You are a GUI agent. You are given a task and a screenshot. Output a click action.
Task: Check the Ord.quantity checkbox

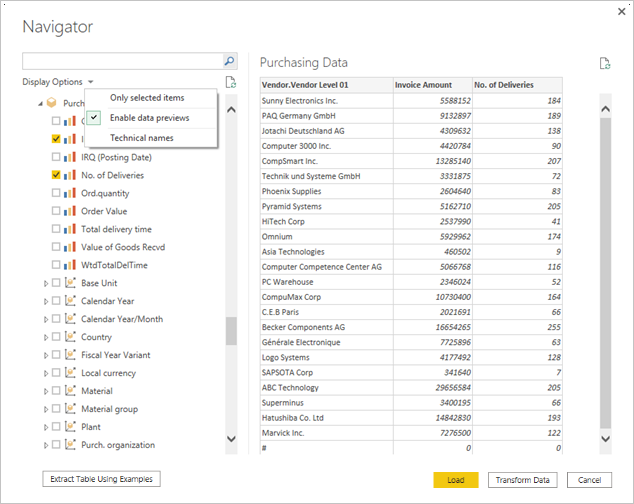point(56,193)
